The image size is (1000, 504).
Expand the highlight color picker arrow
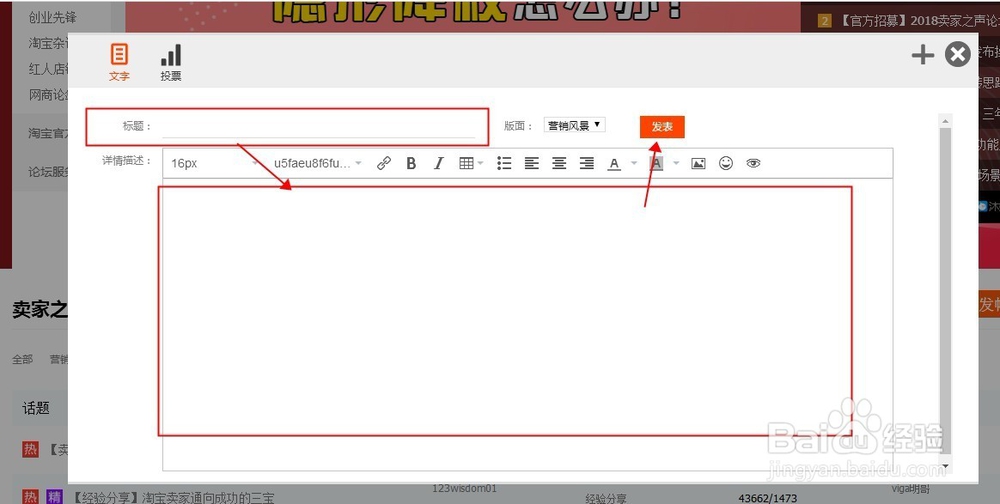point(676,163)
